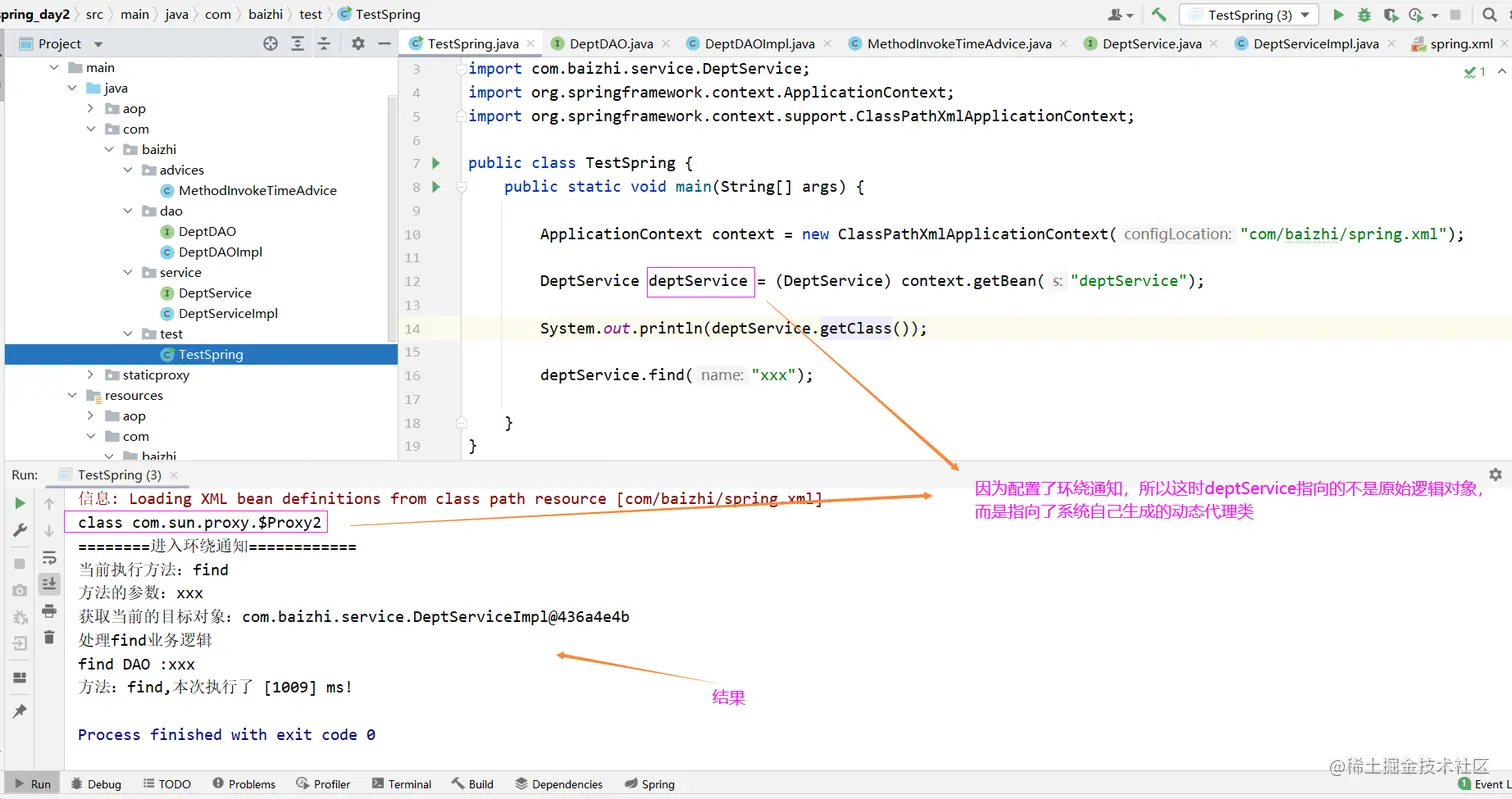Viewport: 1512px width, 799px height.
Task: Click the 'baizhi' breadcrumb in navigation bar
Action: (265, 15)
